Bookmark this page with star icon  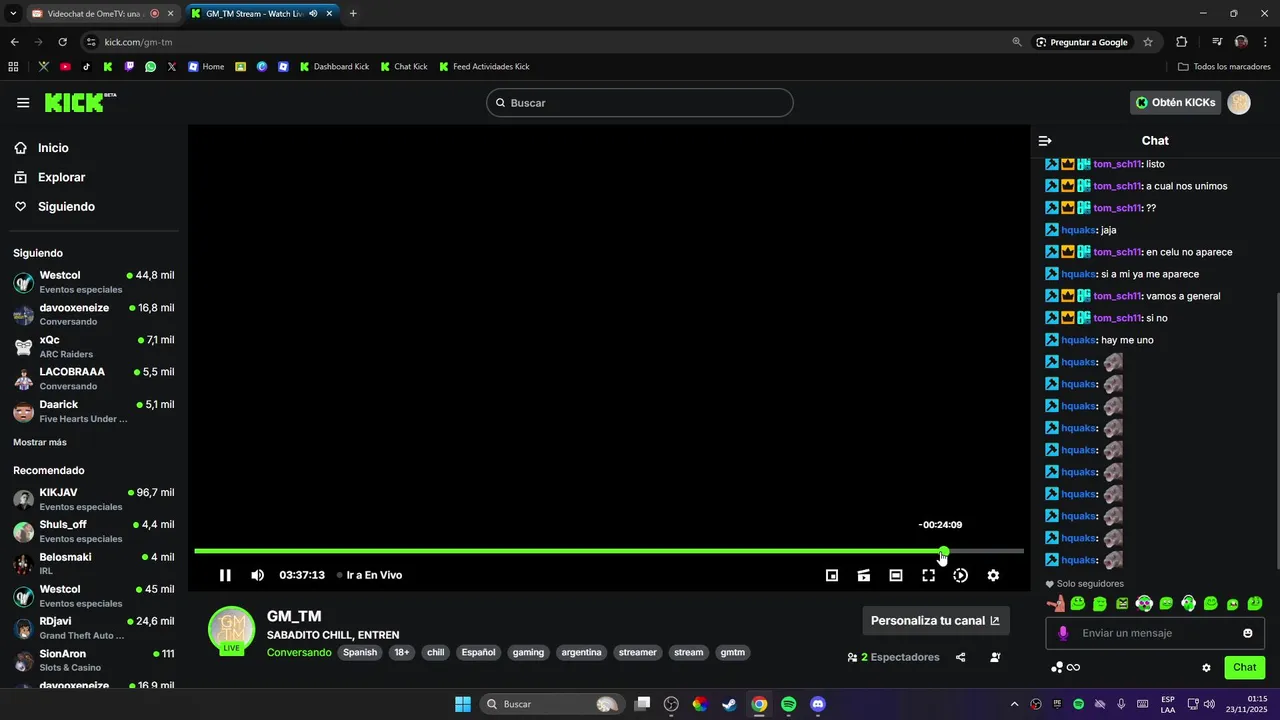(x=1148, y=42)
